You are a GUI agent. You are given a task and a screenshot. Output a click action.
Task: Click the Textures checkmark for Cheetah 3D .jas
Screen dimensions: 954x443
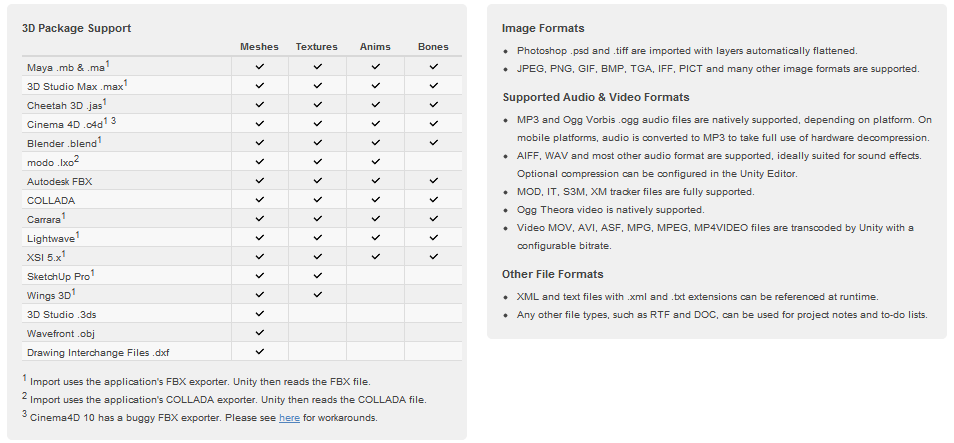(318, 105)
